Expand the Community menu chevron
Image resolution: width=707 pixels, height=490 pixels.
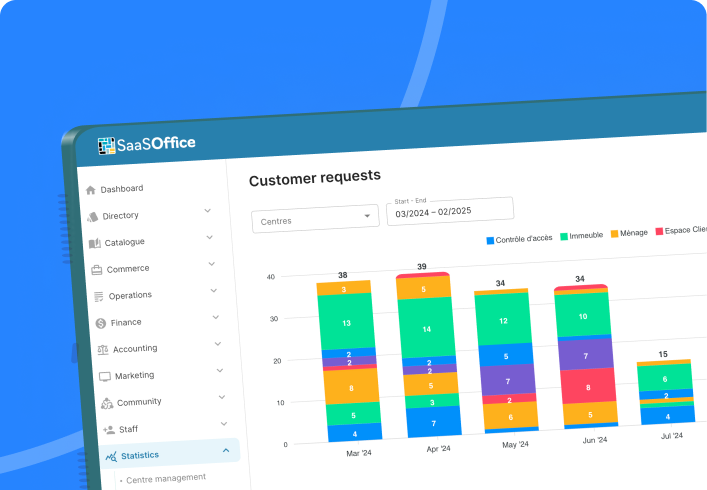pyautogui.click(x=222, y=397)
